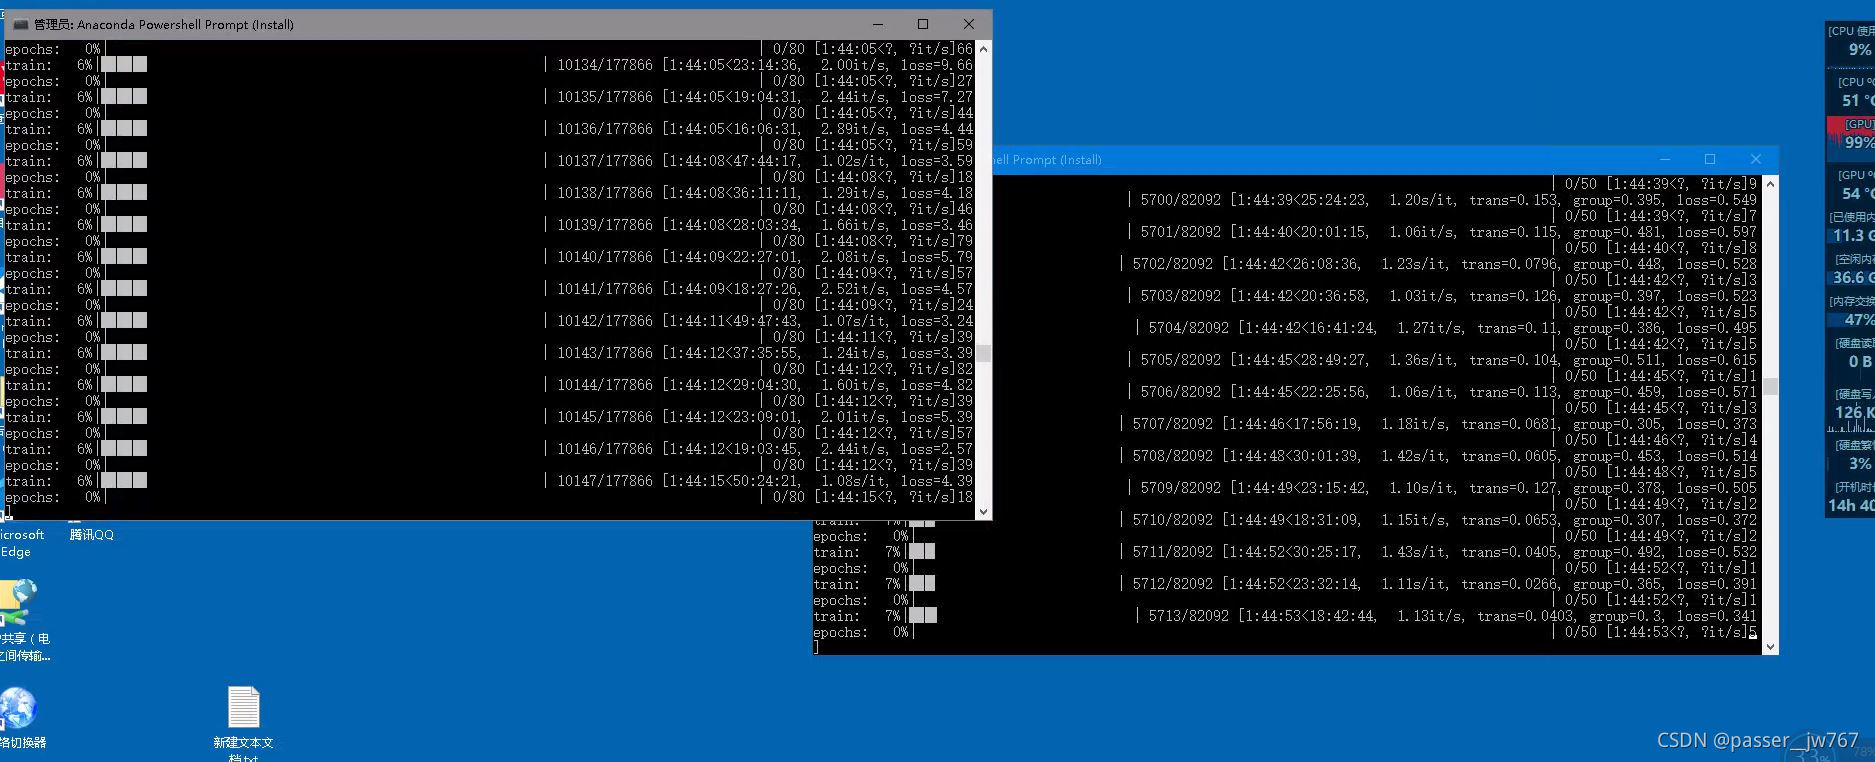The width and height of the screenshot is (1875, 762).
Task: Click the free memory 36.6 G reading
Action: [1853, 277]
